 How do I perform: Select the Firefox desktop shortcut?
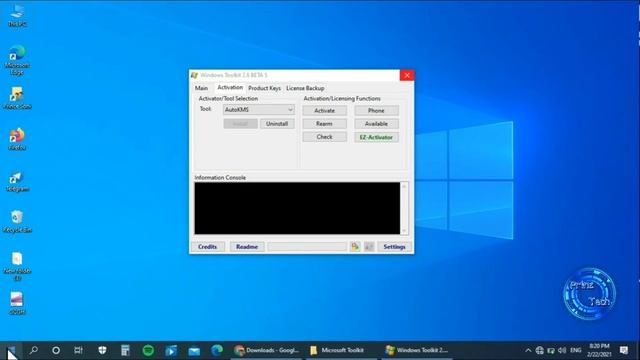click(x=17, y=139)
